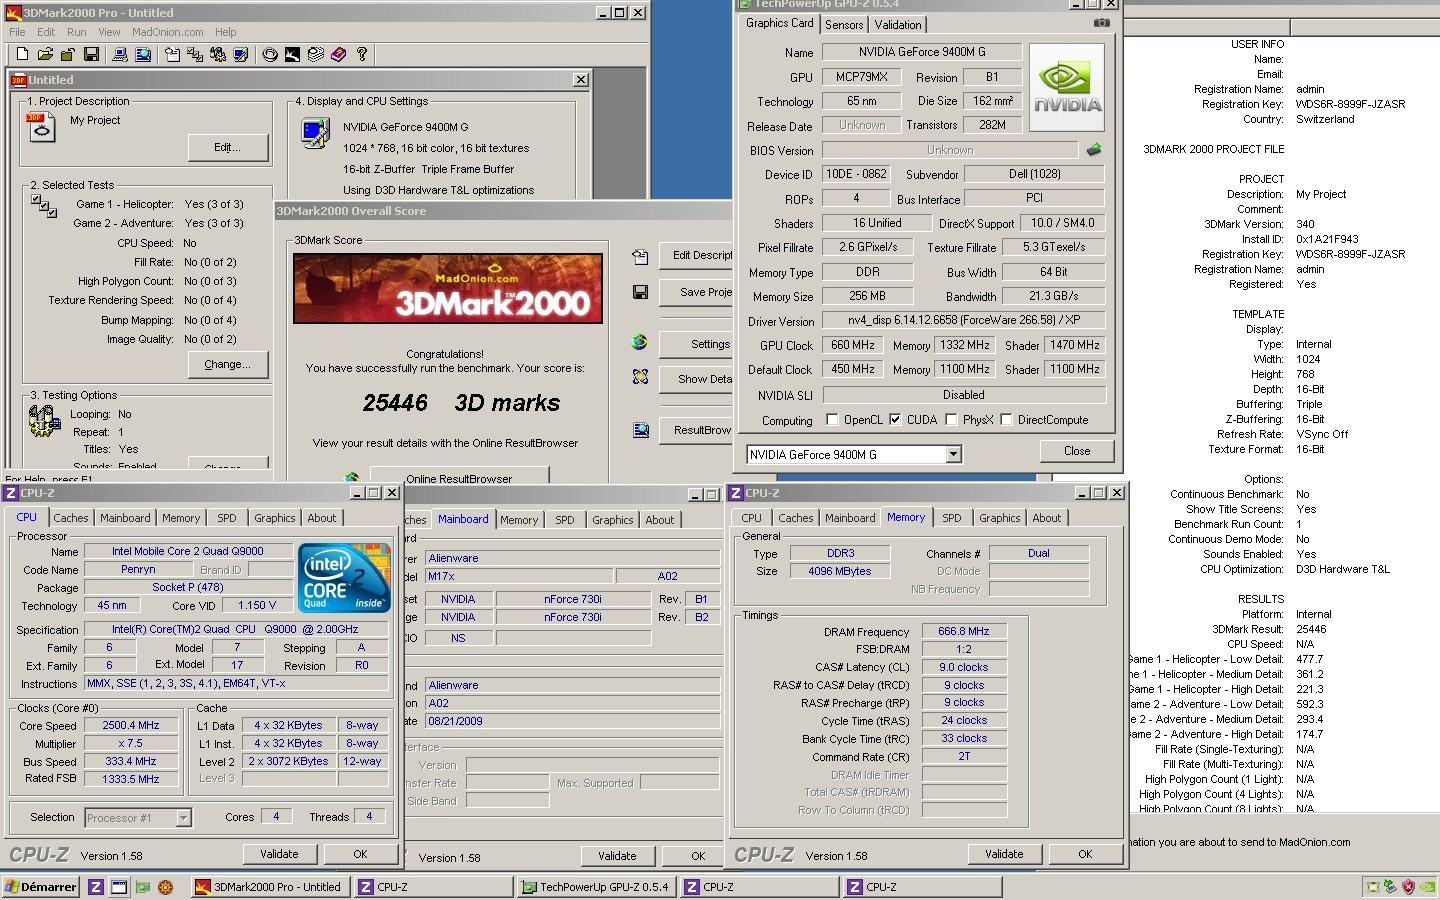Screen dimensions: 1440x900
Task: Click Open project folder icon in 3DMark toolbar
Action: coord(45,54)
